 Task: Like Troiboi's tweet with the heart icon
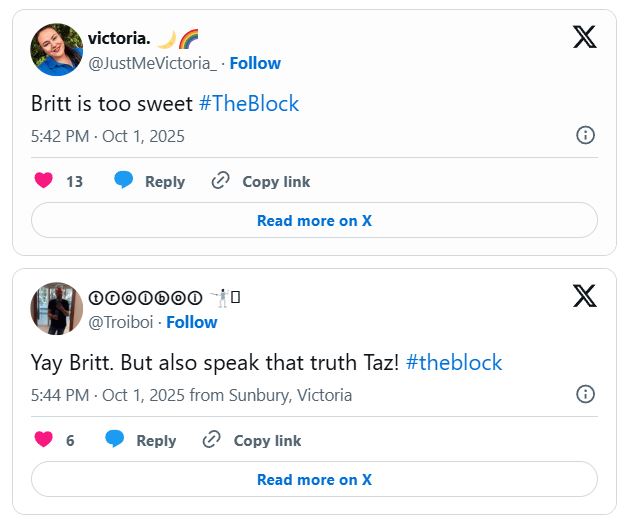click(43, 440)
